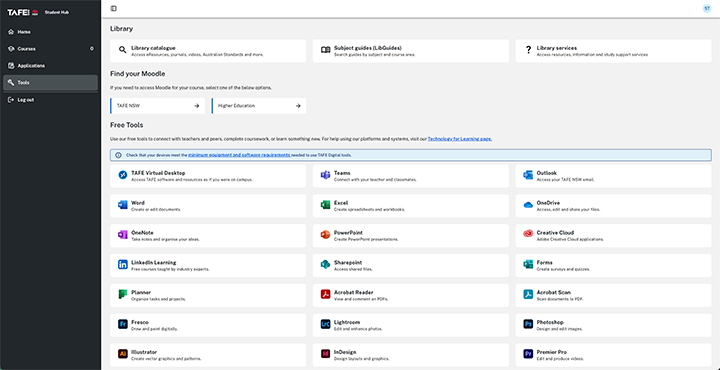Open the Higher Education Moodle button
This screenshot has height=370, width=720.
click(x=259, y=106)
